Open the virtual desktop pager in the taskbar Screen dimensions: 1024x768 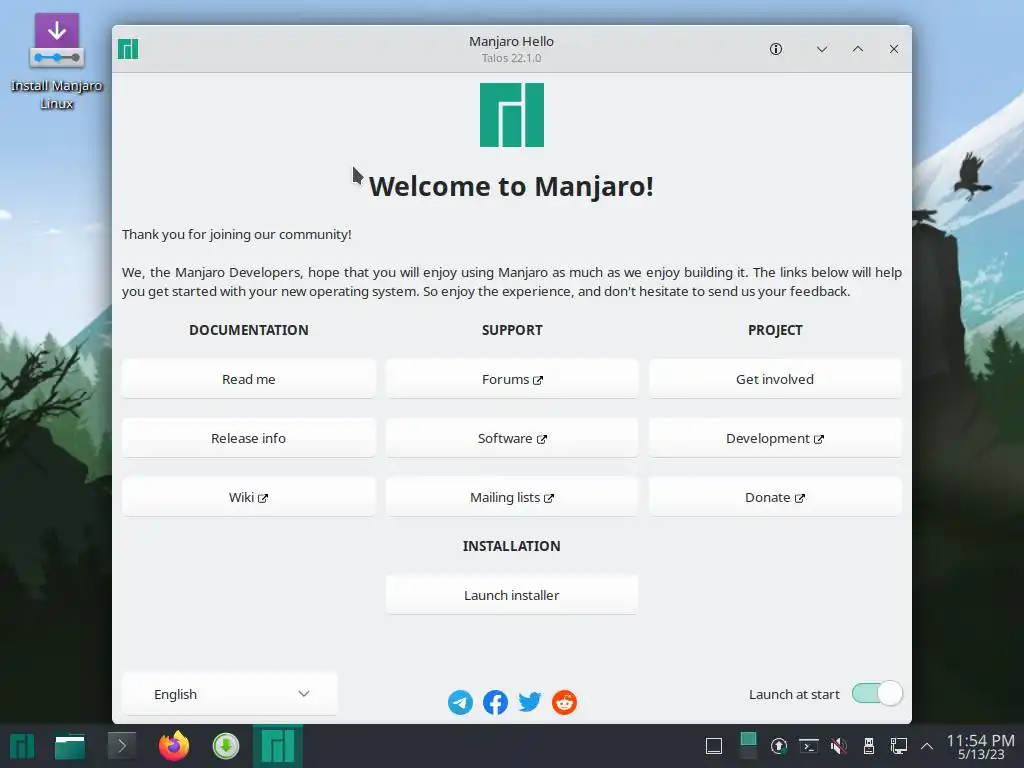pos(748,746)
